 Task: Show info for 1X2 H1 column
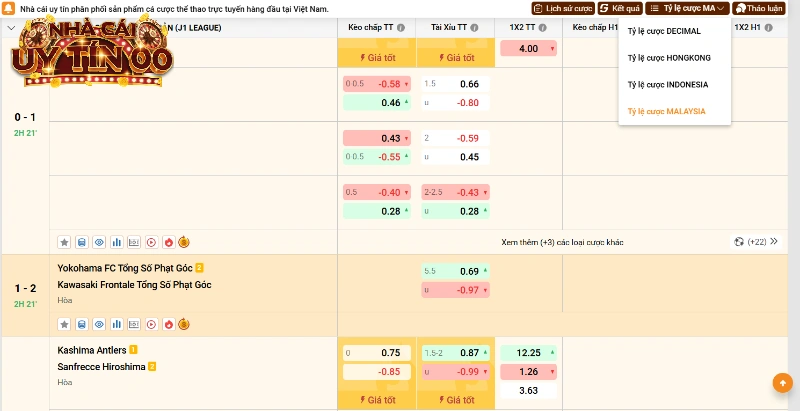click(768, 28)
